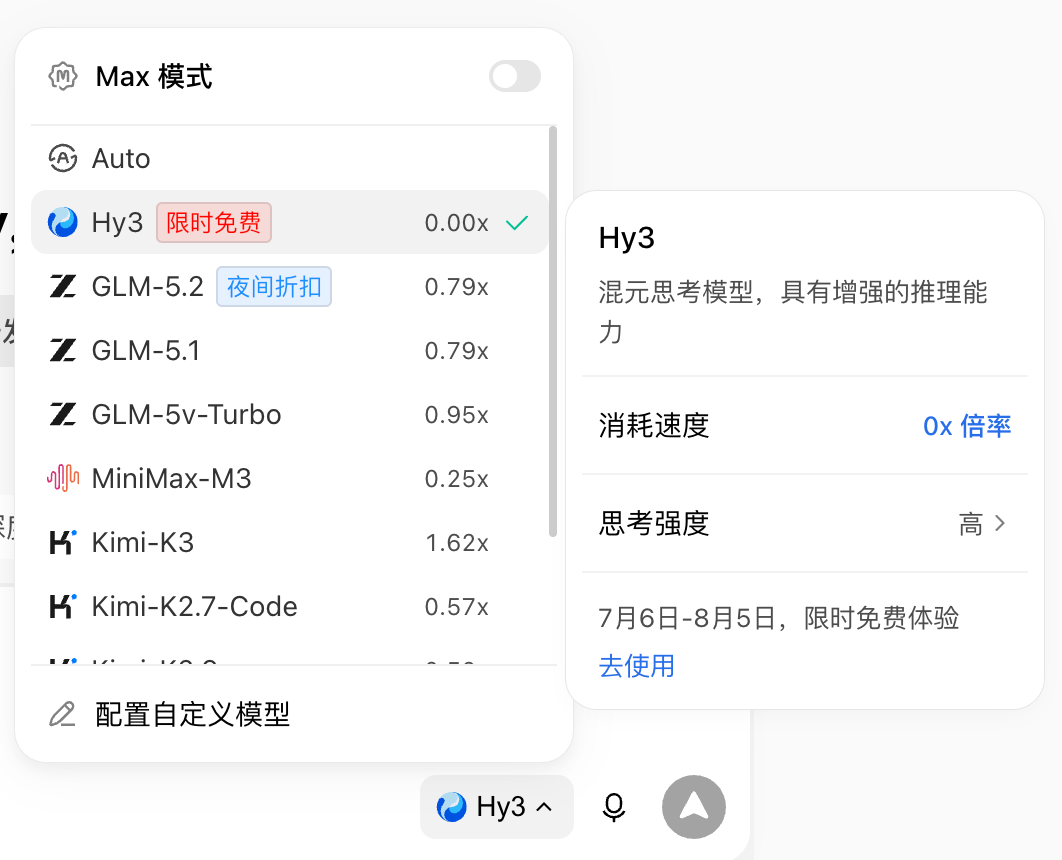This screenshot has width=1062, height=860.
Task: Switch to the Kimi-K3 model
Action: (x=289, y=542)
